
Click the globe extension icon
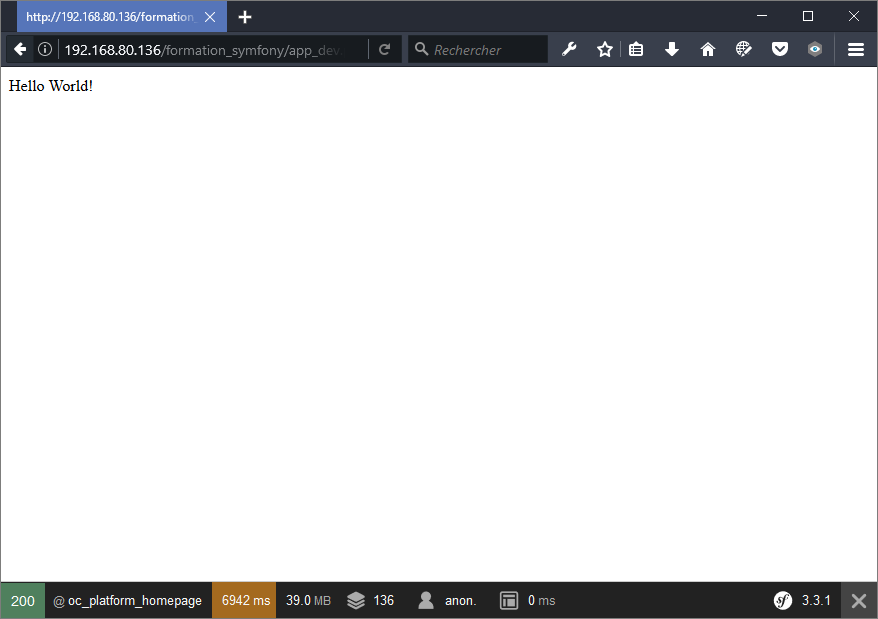[x=744, y=49]
